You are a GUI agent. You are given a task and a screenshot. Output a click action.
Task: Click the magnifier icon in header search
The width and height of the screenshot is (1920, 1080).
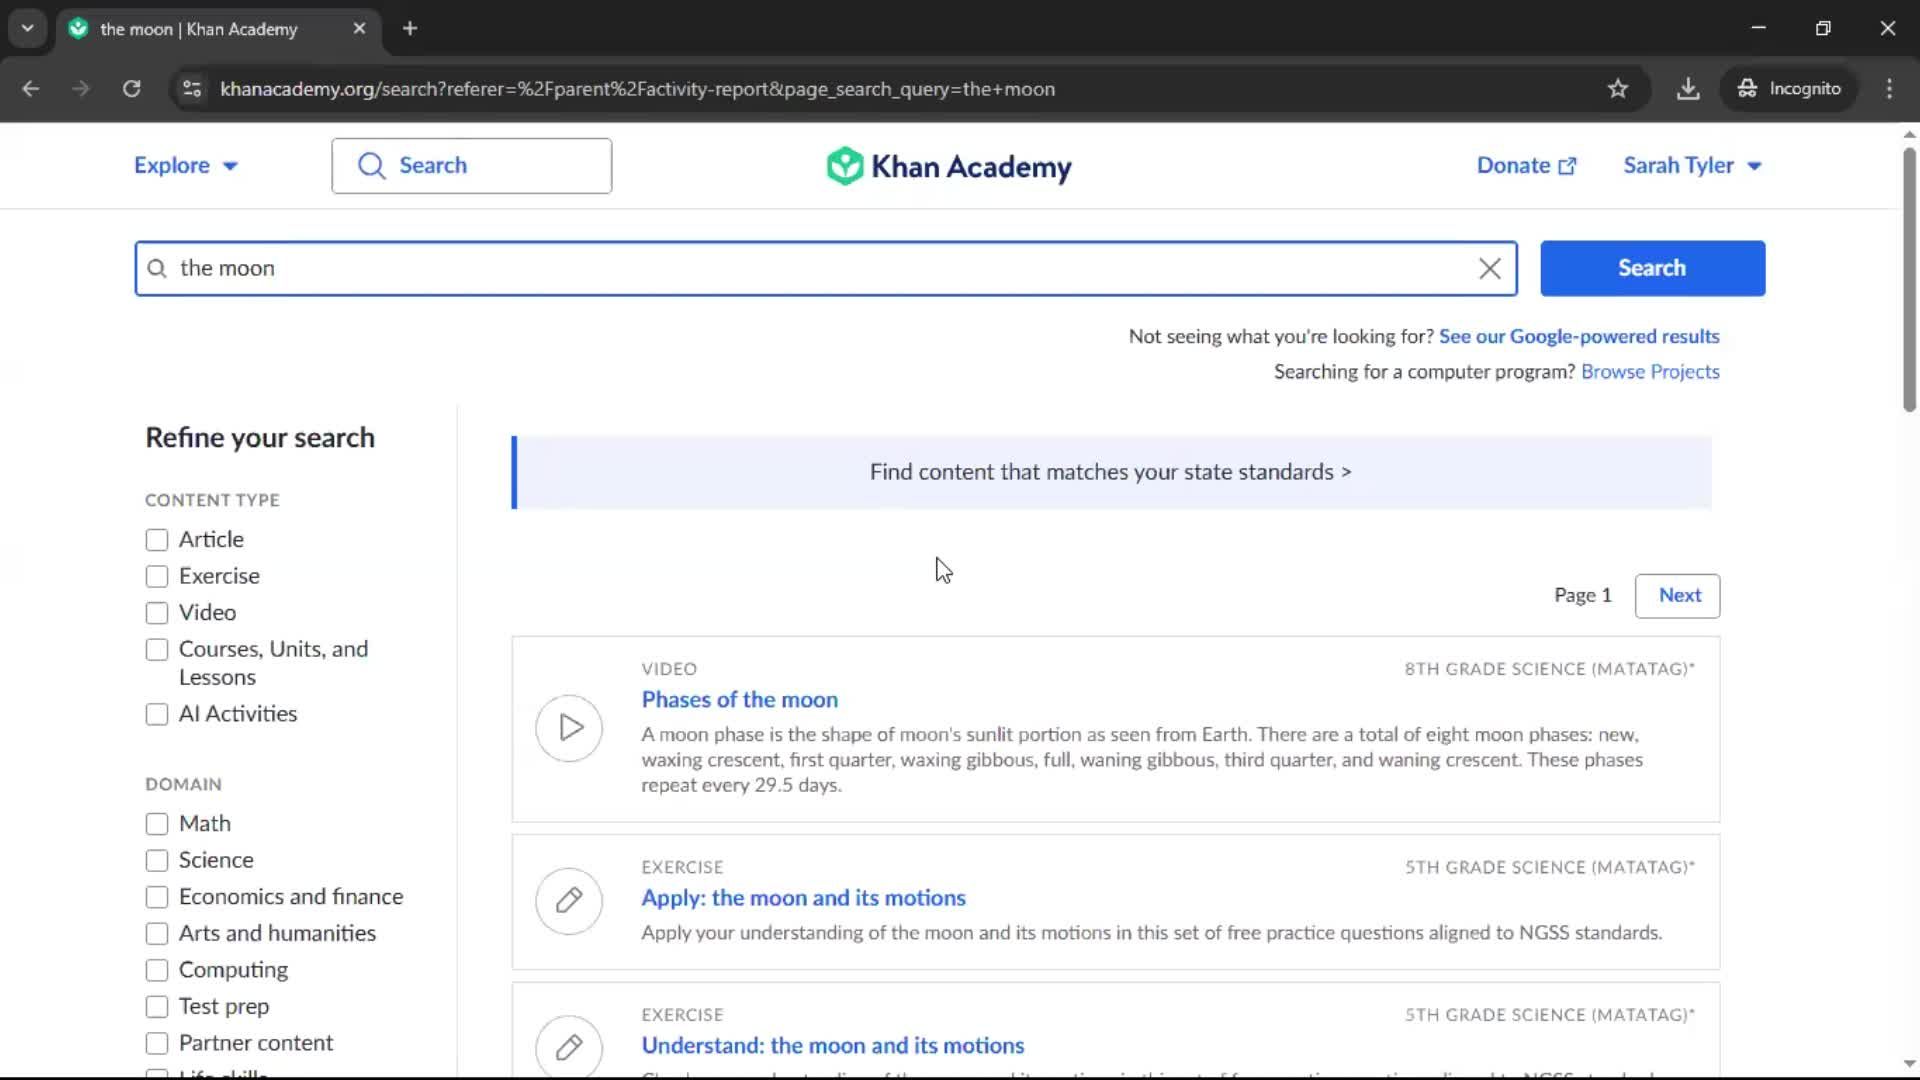[371, 166]
